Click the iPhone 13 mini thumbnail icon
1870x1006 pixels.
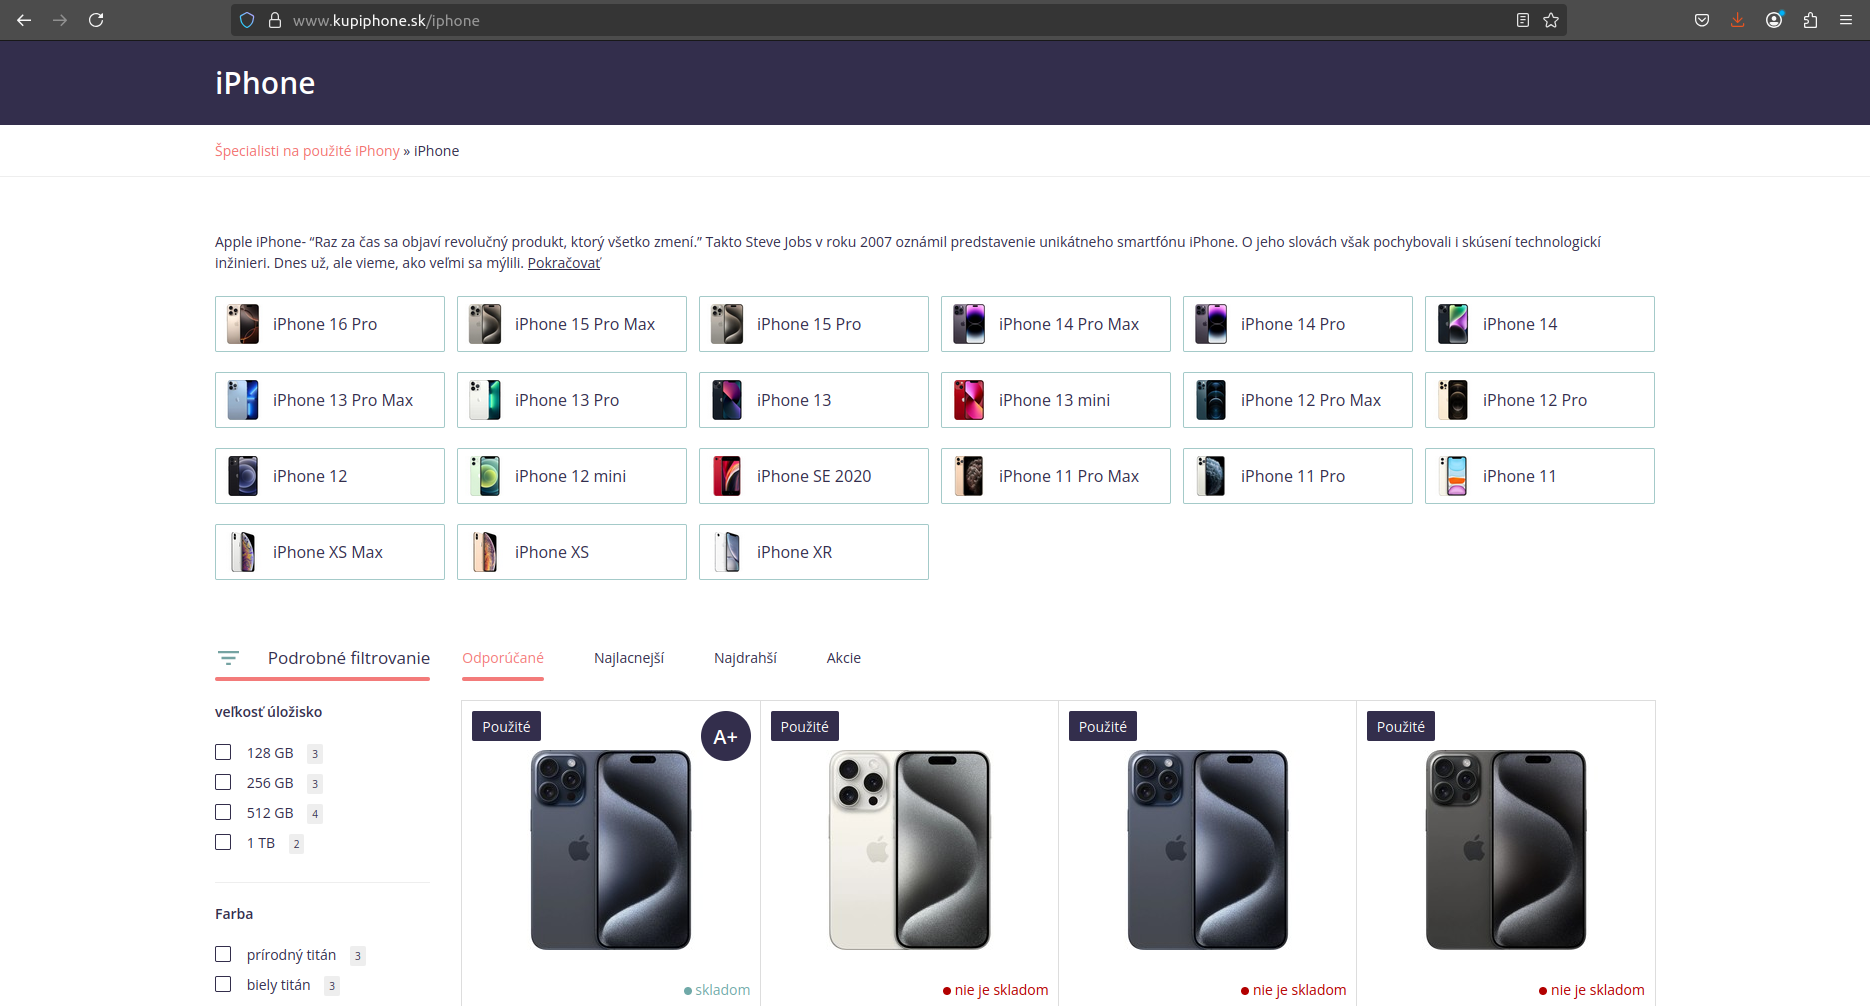click(x=969, y=400)
